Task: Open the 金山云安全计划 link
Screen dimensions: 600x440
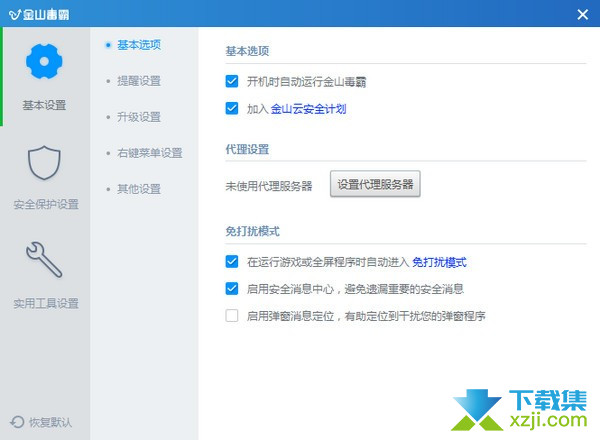Action: click(308, 109)
